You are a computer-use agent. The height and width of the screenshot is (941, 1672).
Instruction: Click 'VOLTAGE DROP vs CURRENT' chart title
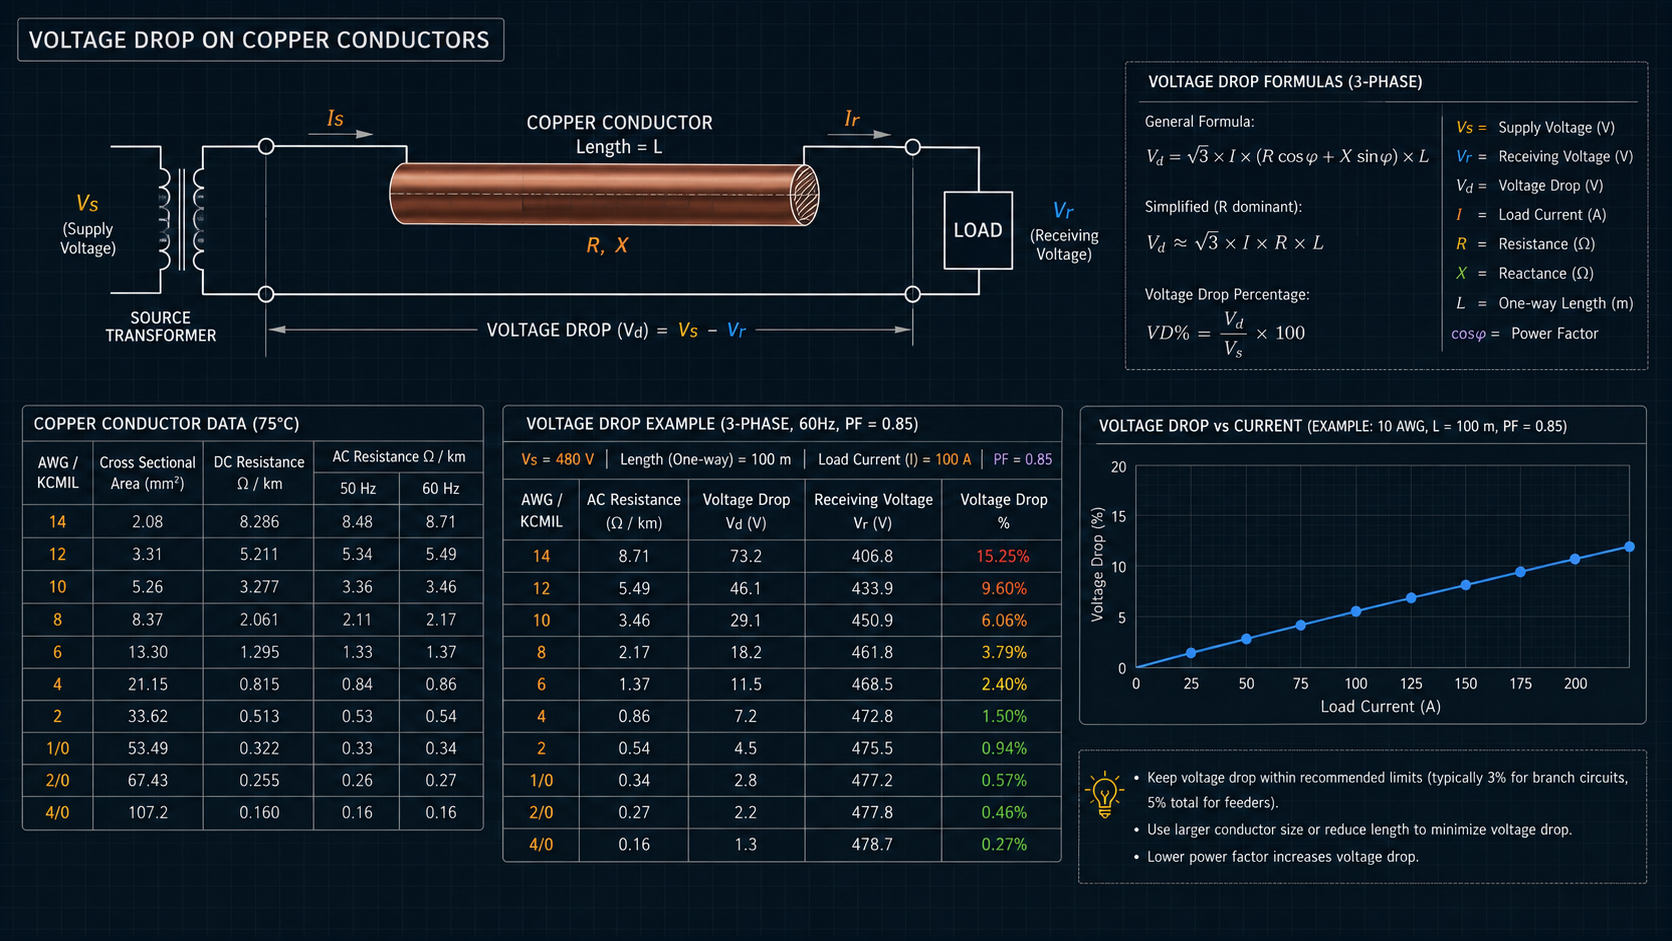[1199, 426]
